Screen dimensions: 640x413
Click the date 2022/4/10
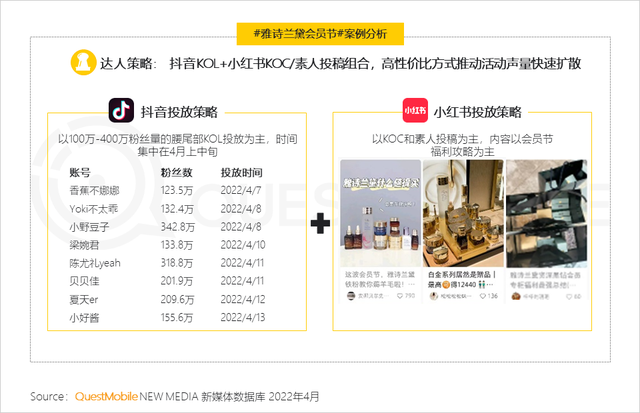pyautogui.click(x=243, y=245)
